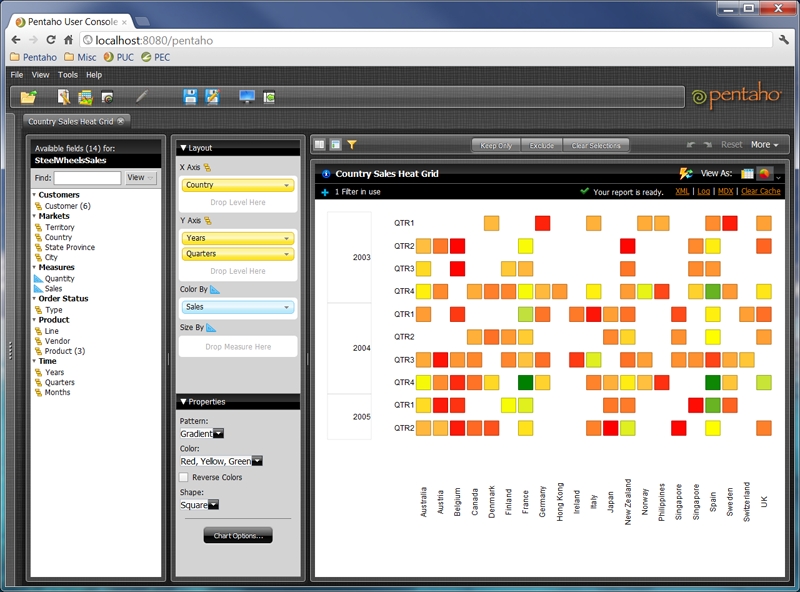Toggle the field list panel icon
The image size is (800, 592).
coord(319,145)
